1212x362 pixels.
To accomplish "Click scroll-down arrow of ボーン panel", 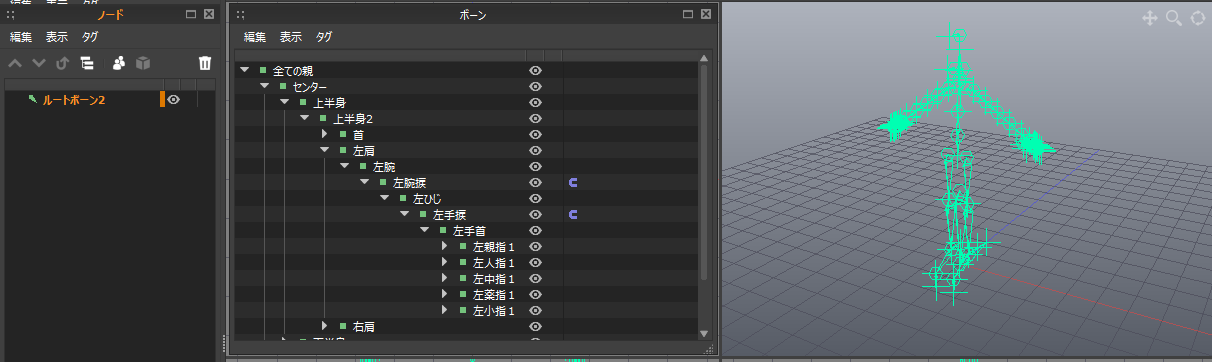I will point(703,333).
